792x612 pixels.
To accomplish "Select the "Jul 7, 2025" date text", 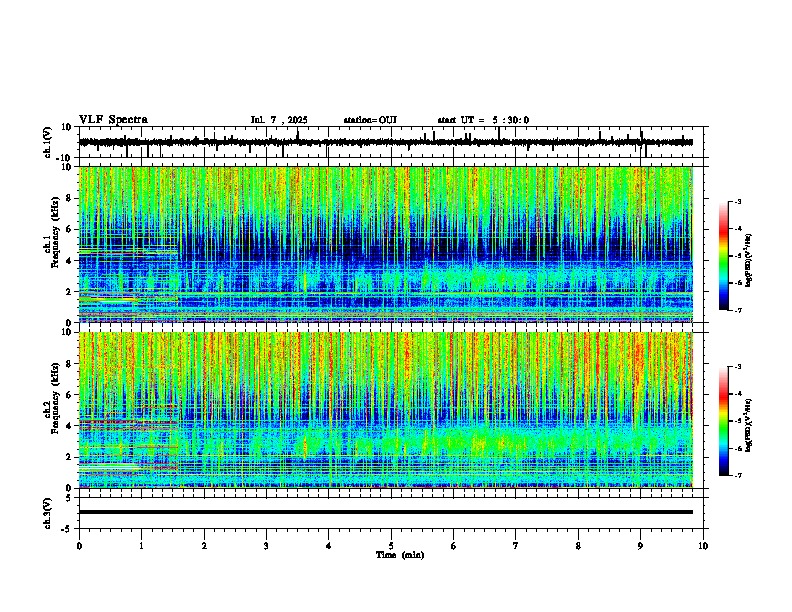I will (279, 120).
